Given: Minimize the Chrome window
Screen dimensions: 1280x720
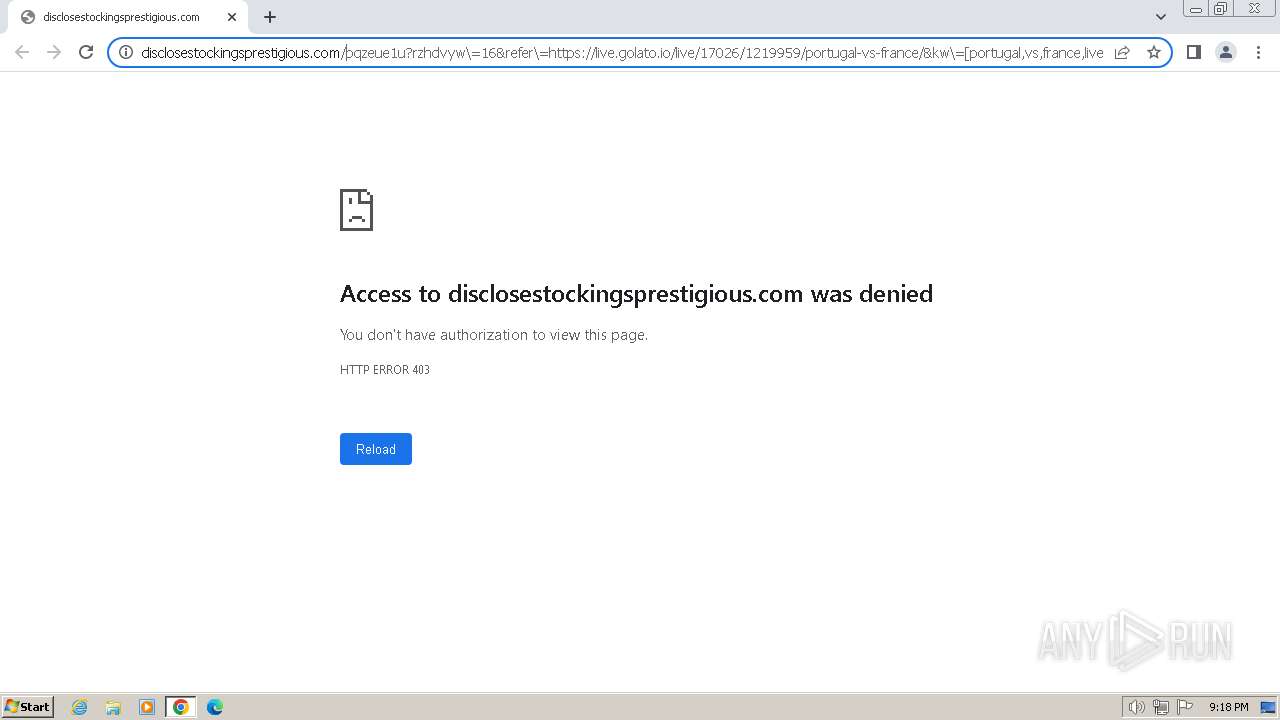Looking at the screenshot, I should 1196,9.
